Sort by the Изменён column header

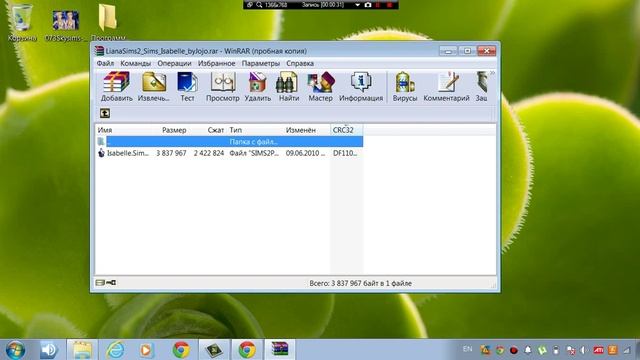[x=301, y=130]
